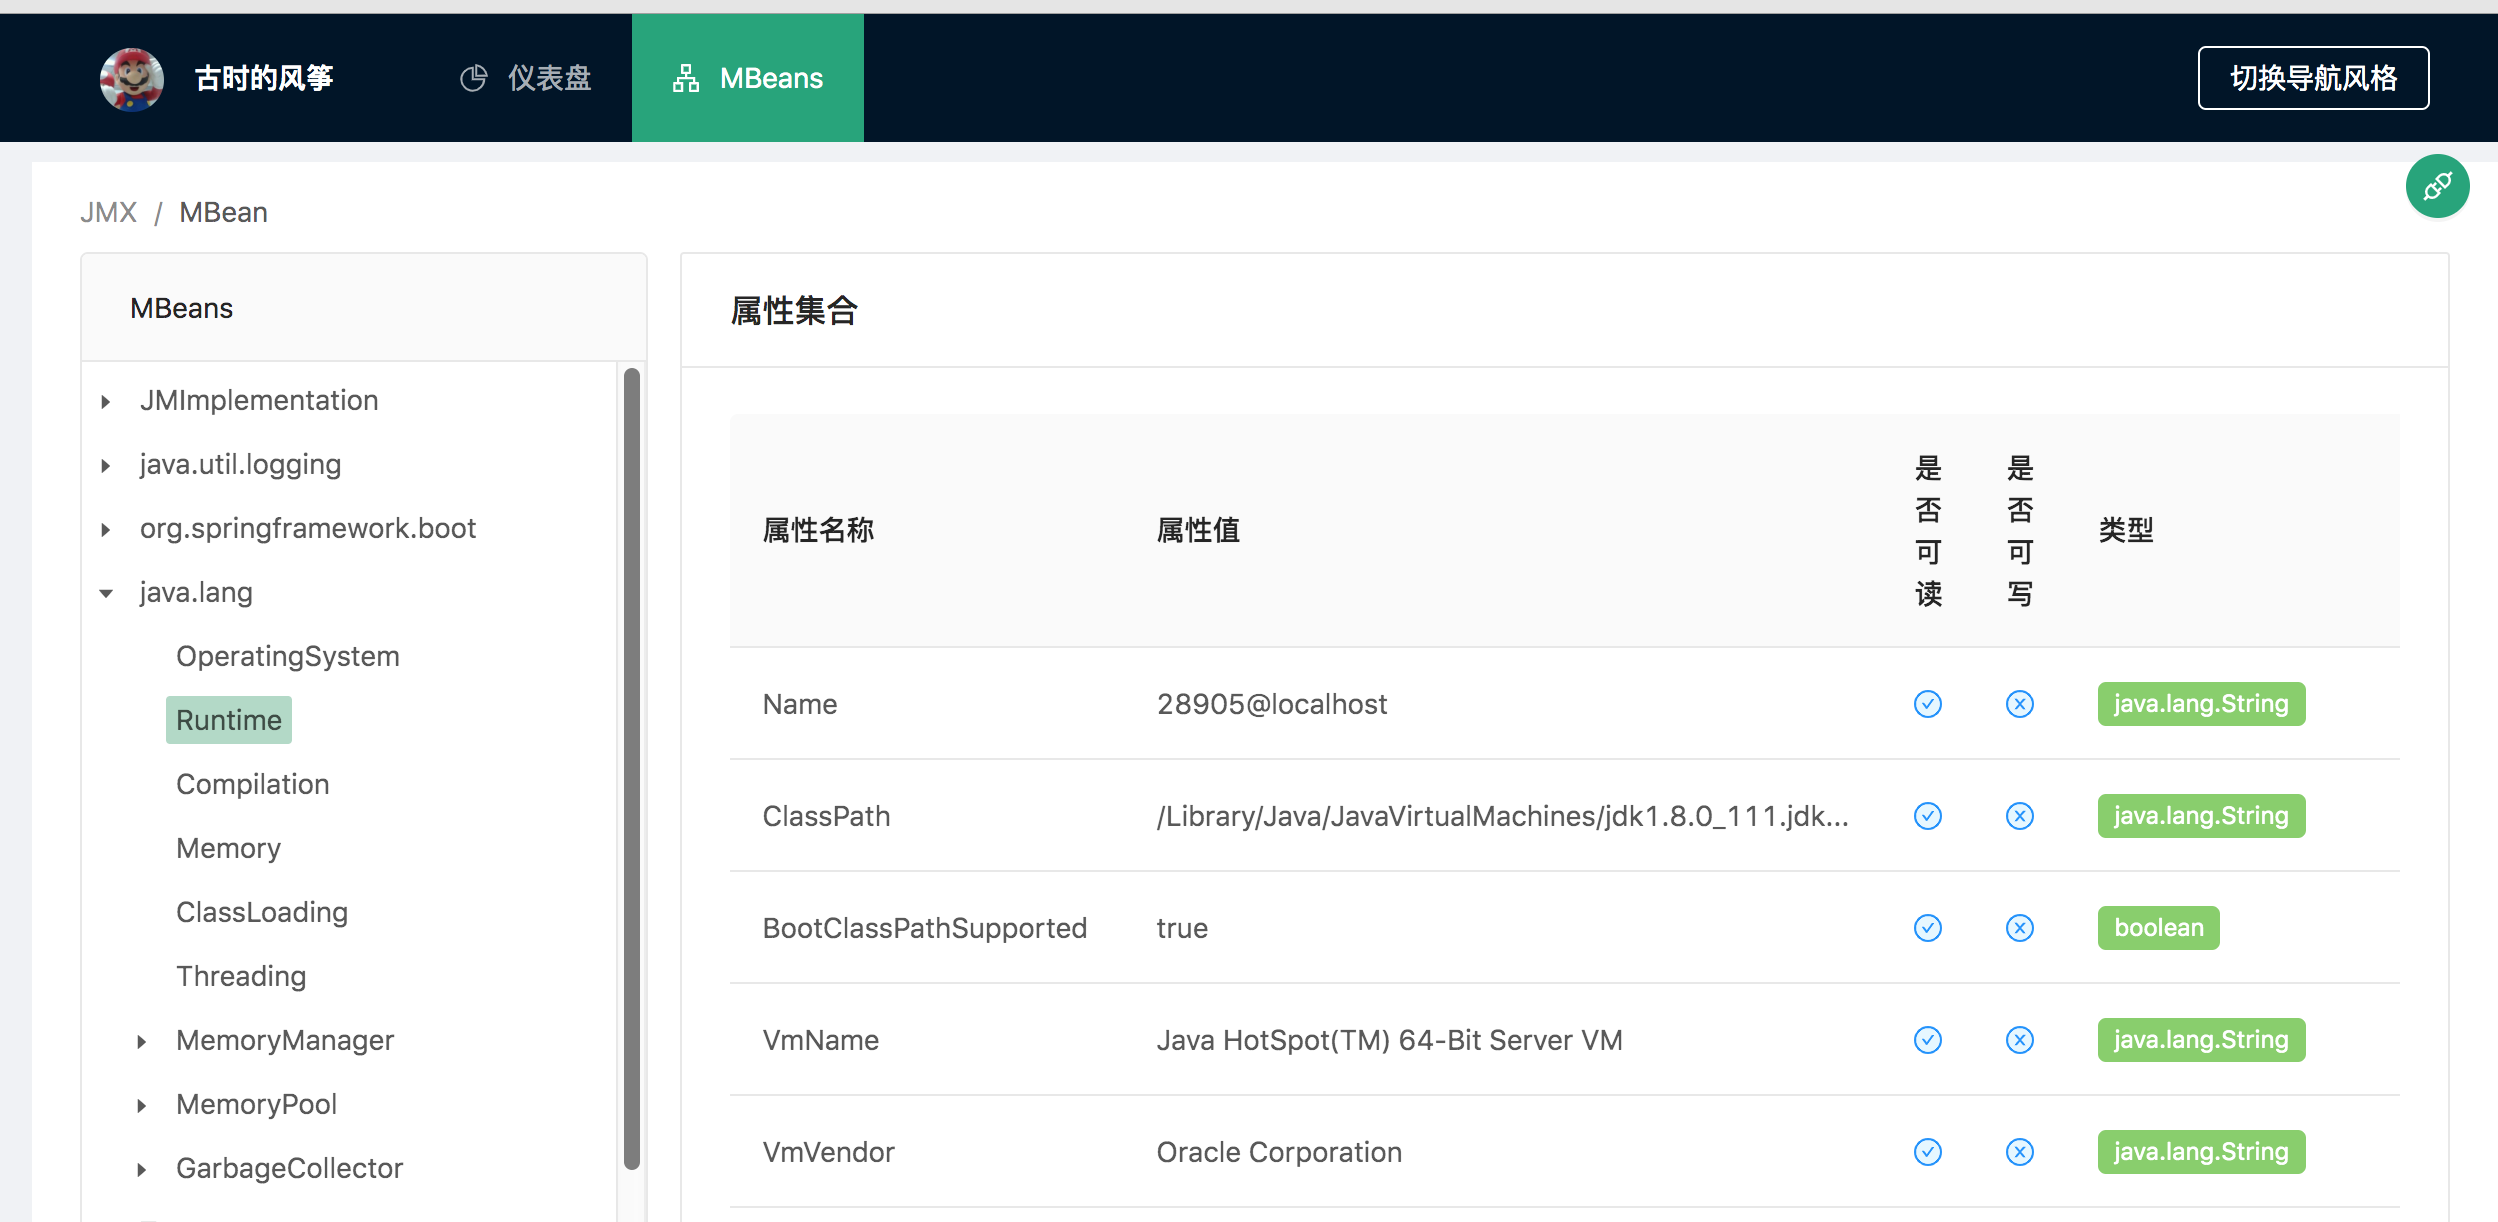Click the user avatar next to 古时的风筝
This screenshot has height=1222, width=2498.
133,79
